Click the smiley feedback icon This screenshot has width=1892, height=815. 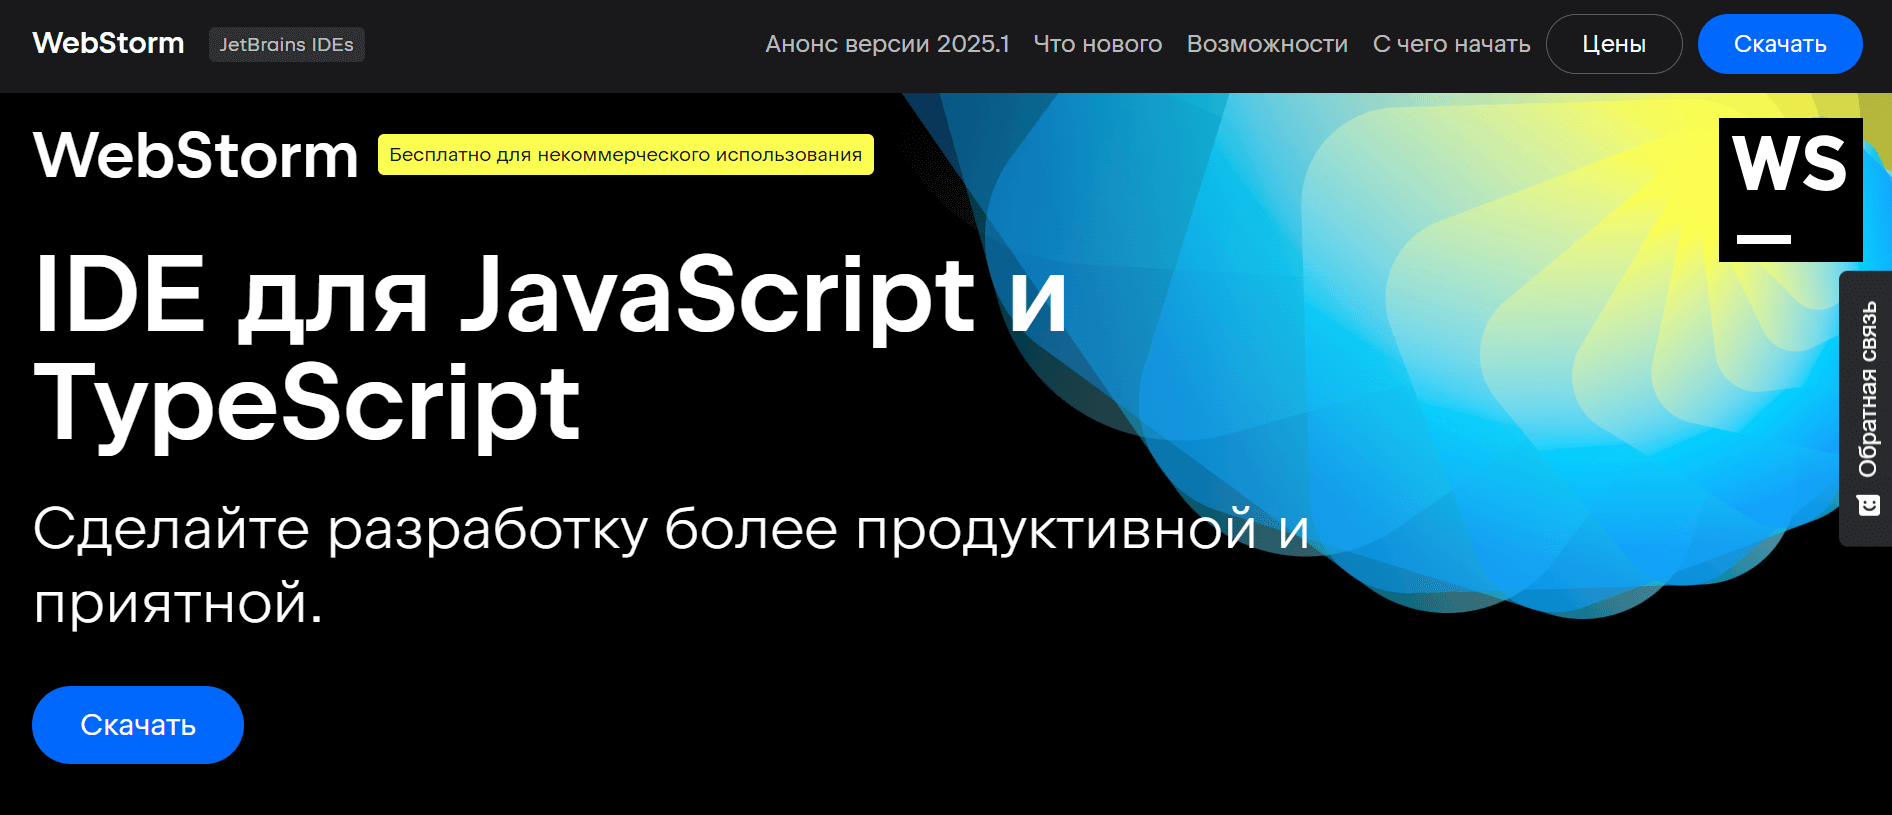click(1868, 505)
